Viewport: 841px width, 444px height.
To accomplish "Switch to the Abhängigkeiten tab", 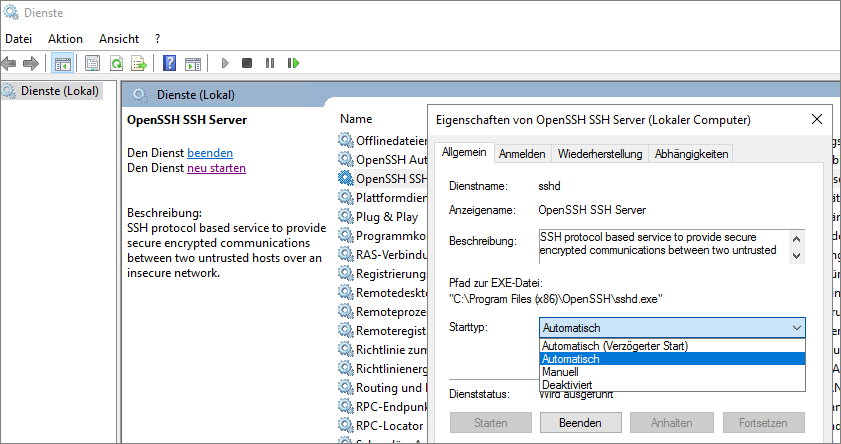I will (x=691, y=154).
